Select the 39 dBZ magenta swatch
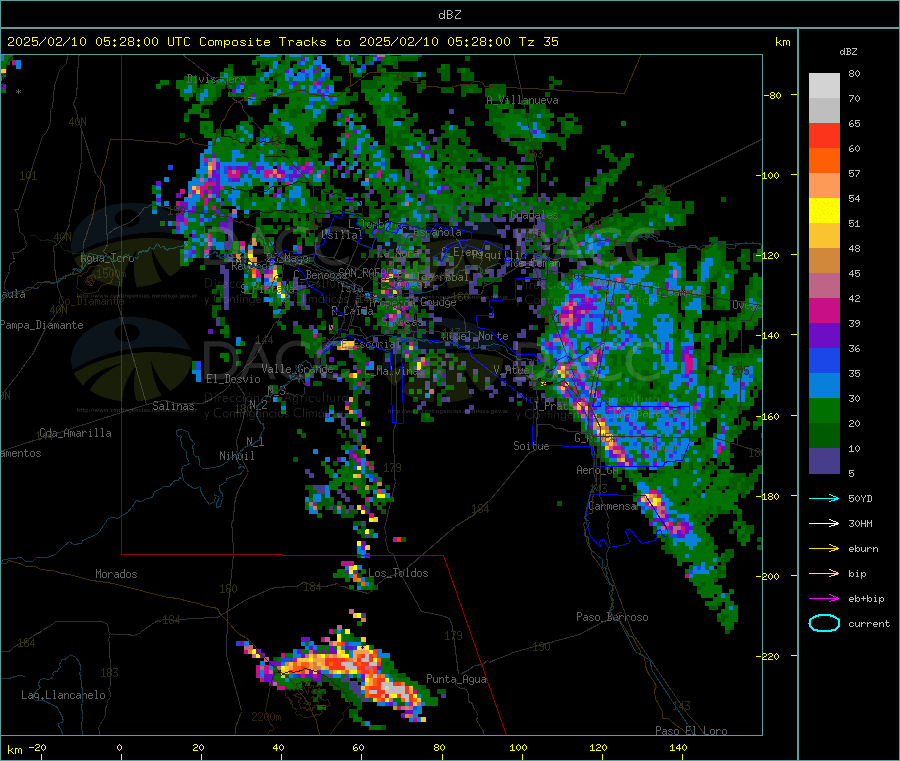This screenshot has height=761, width=900. click(x=824, y=310)
